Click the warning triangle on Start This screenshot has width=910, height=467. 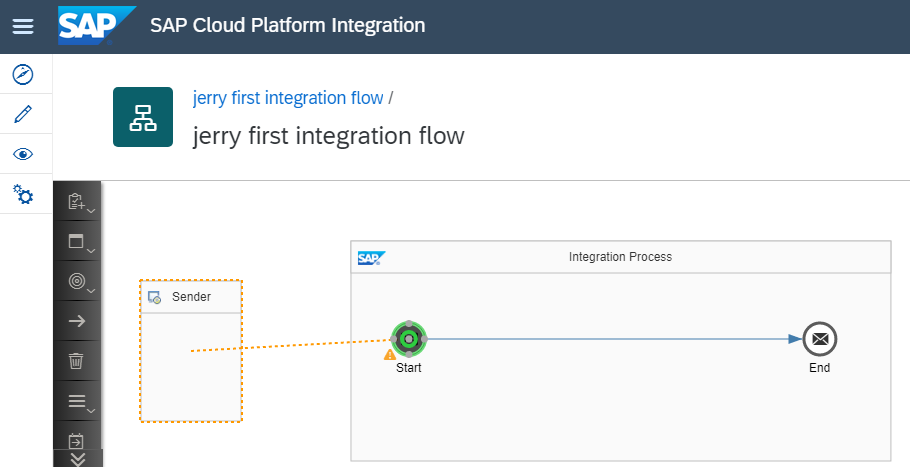[x=390, y=354]
